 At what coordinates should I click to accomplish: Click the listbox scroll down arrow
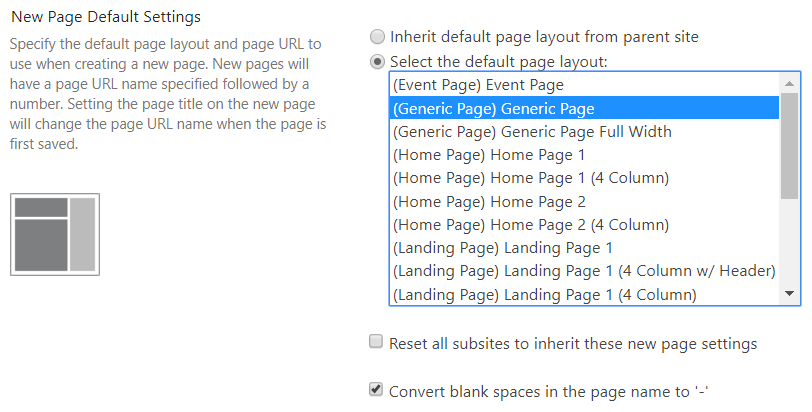[x=789, y=294]
